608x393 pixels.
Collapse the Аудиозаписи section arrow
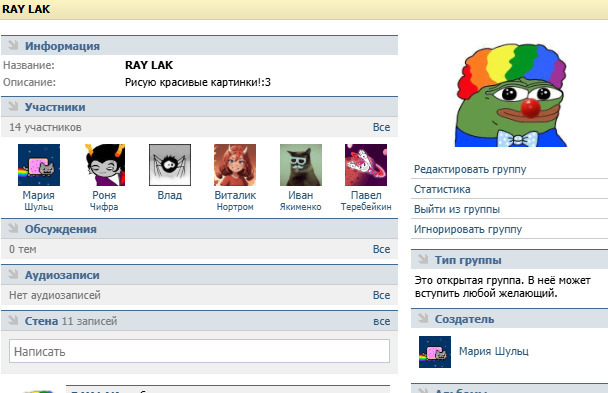[13, 274]
